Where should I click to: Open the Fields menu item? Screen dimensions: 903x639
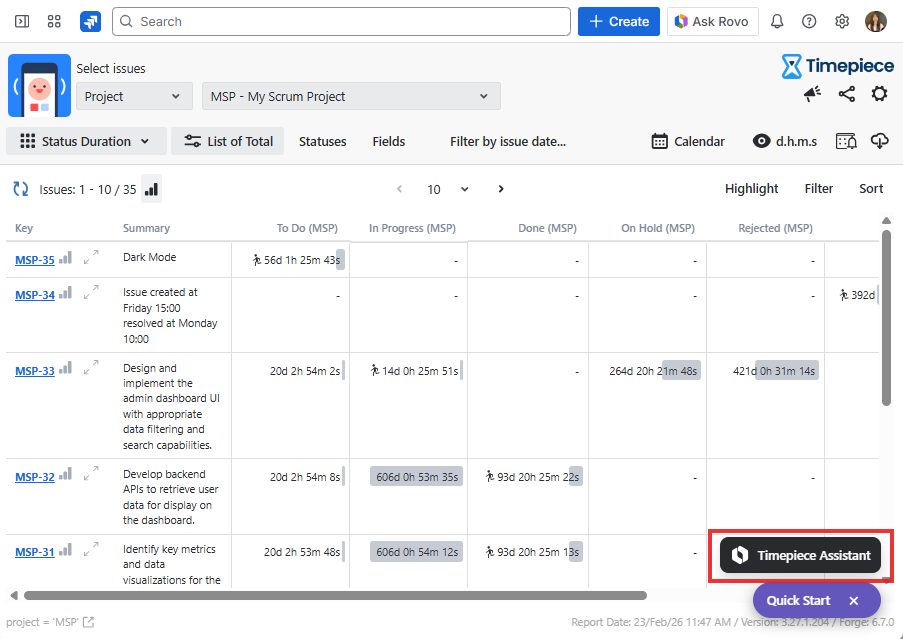tap(388, 141)
